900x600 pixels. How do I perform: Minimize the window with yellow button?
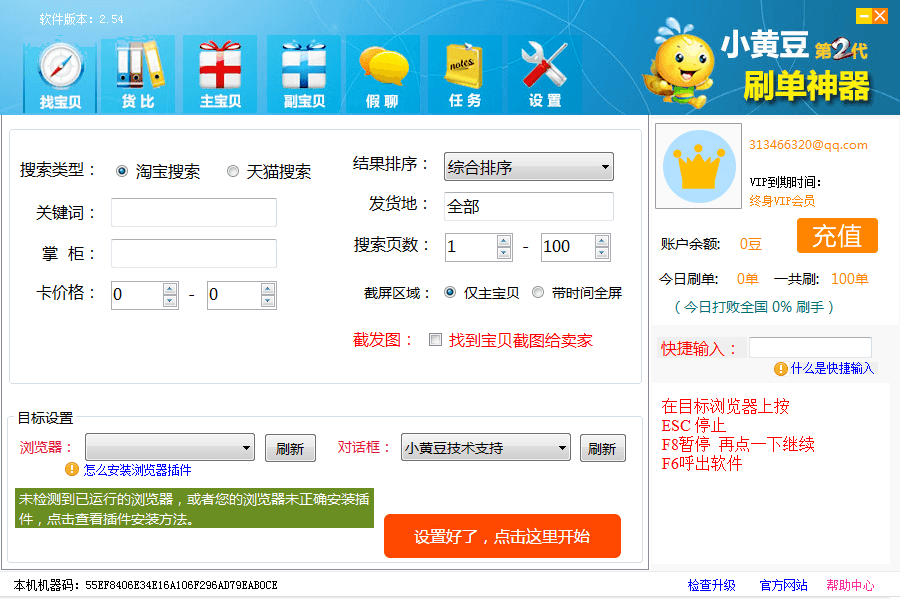[x=864, y=16]
